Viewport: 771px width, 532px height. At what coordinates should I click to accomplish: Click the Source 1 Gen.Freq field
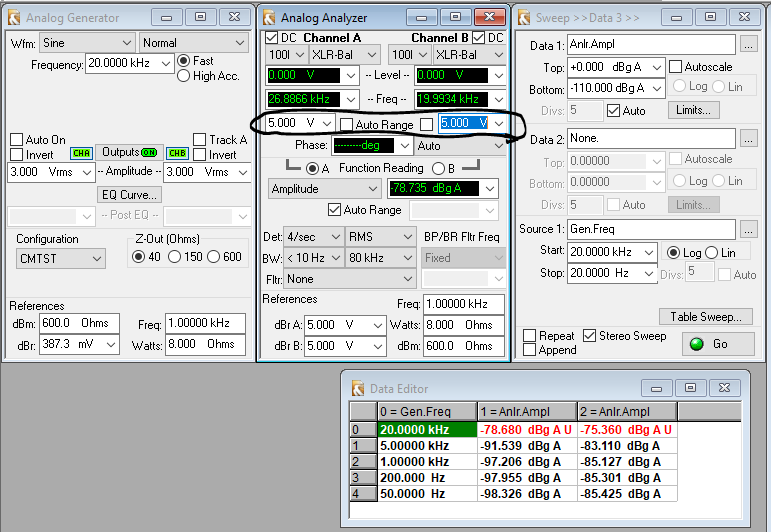pos(651,230)
